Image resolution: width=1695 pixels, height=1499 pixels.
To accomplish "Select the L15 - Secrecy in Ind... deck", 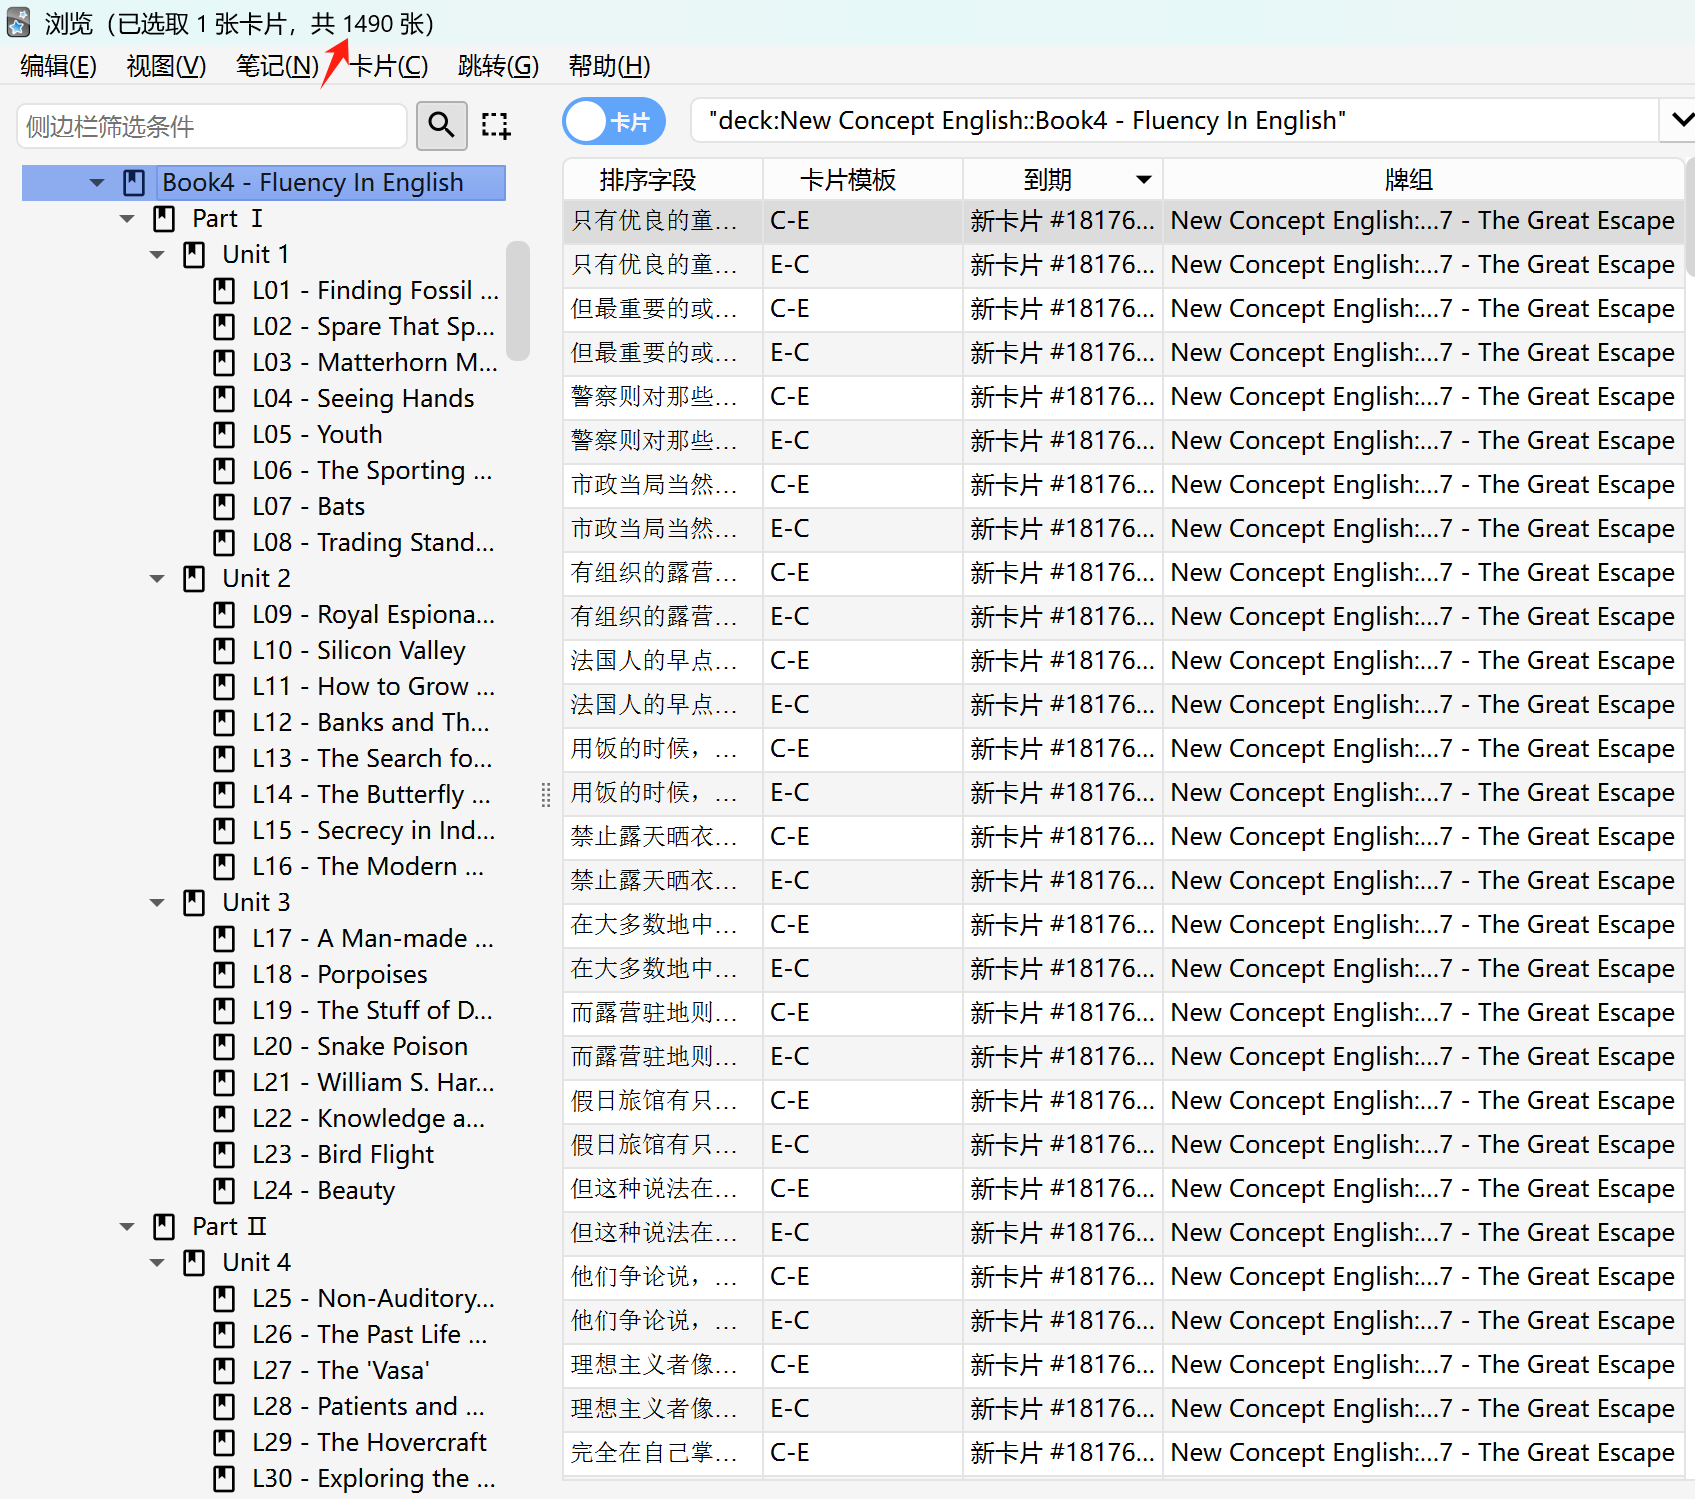I will (373, 830).
